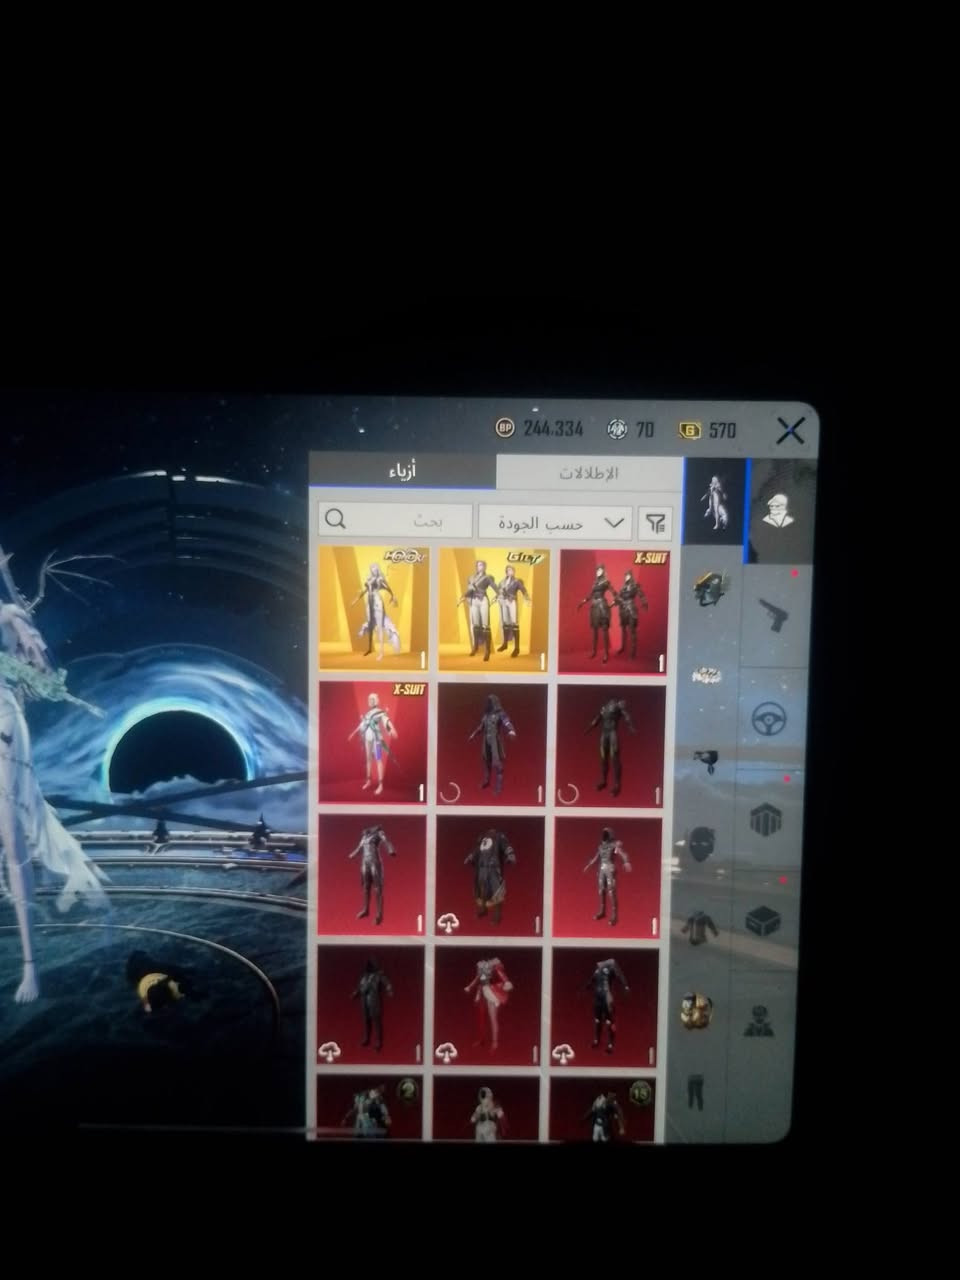Image resolution: width=960 pixels, height=1280 pixels.
Task: Select the X-SUIT two-character dark outfit
Action: (x=614, y=611)
